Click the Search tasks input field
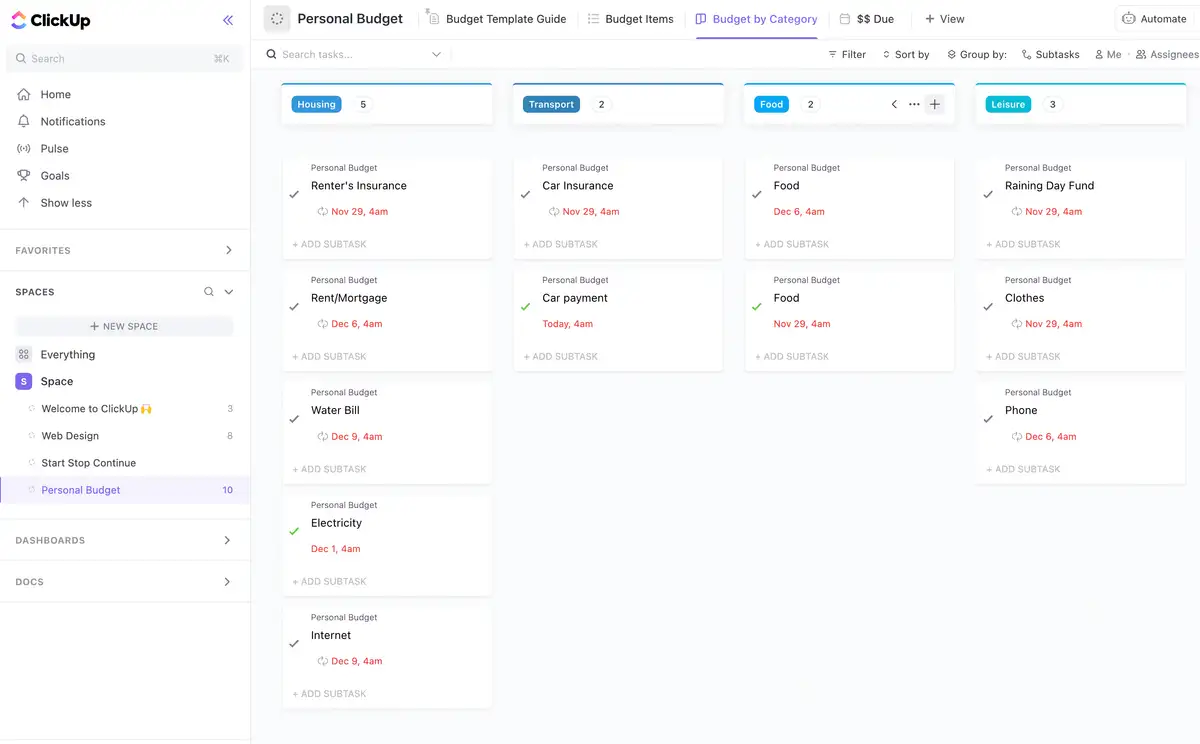Screen dimensions: 1200x744 coord(353,54)
